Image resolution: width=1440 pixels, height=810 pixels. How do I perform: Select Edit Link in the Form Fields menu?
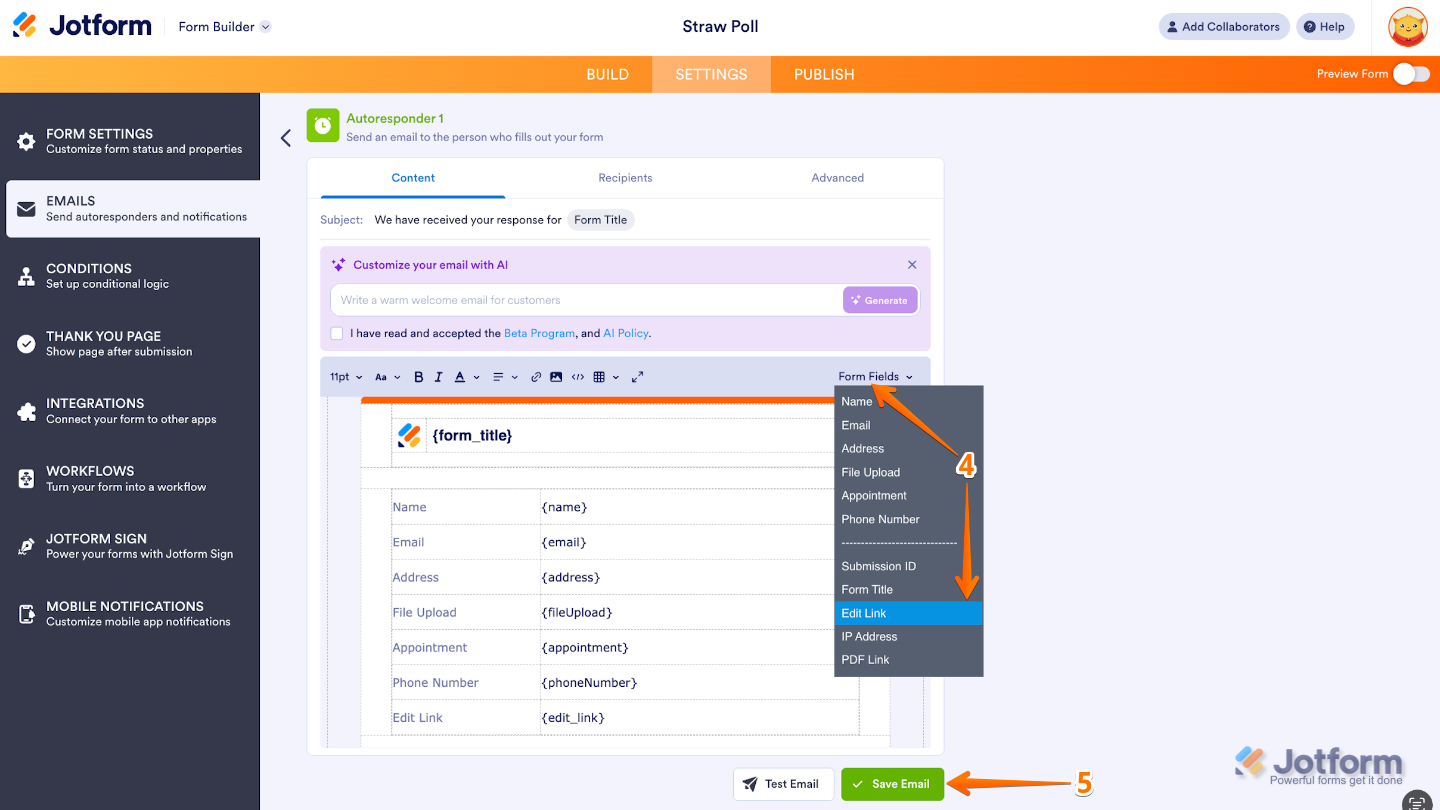(866, 613)
